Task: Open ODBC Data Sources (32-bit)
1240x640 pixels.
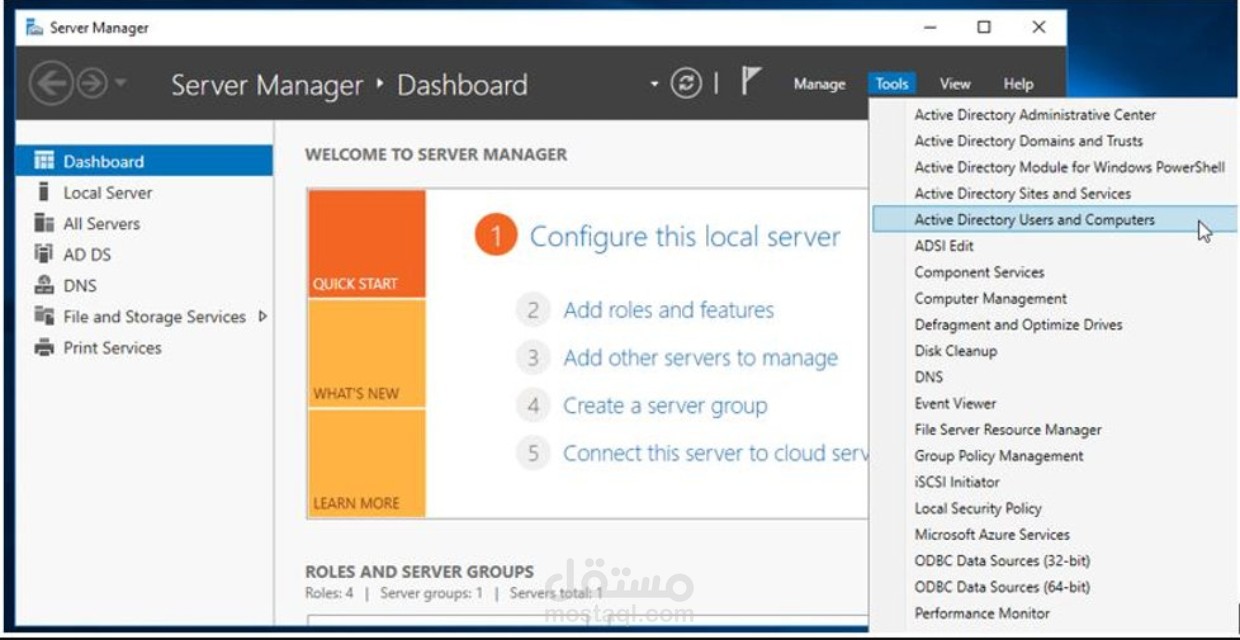Action: click(1002, 560)
